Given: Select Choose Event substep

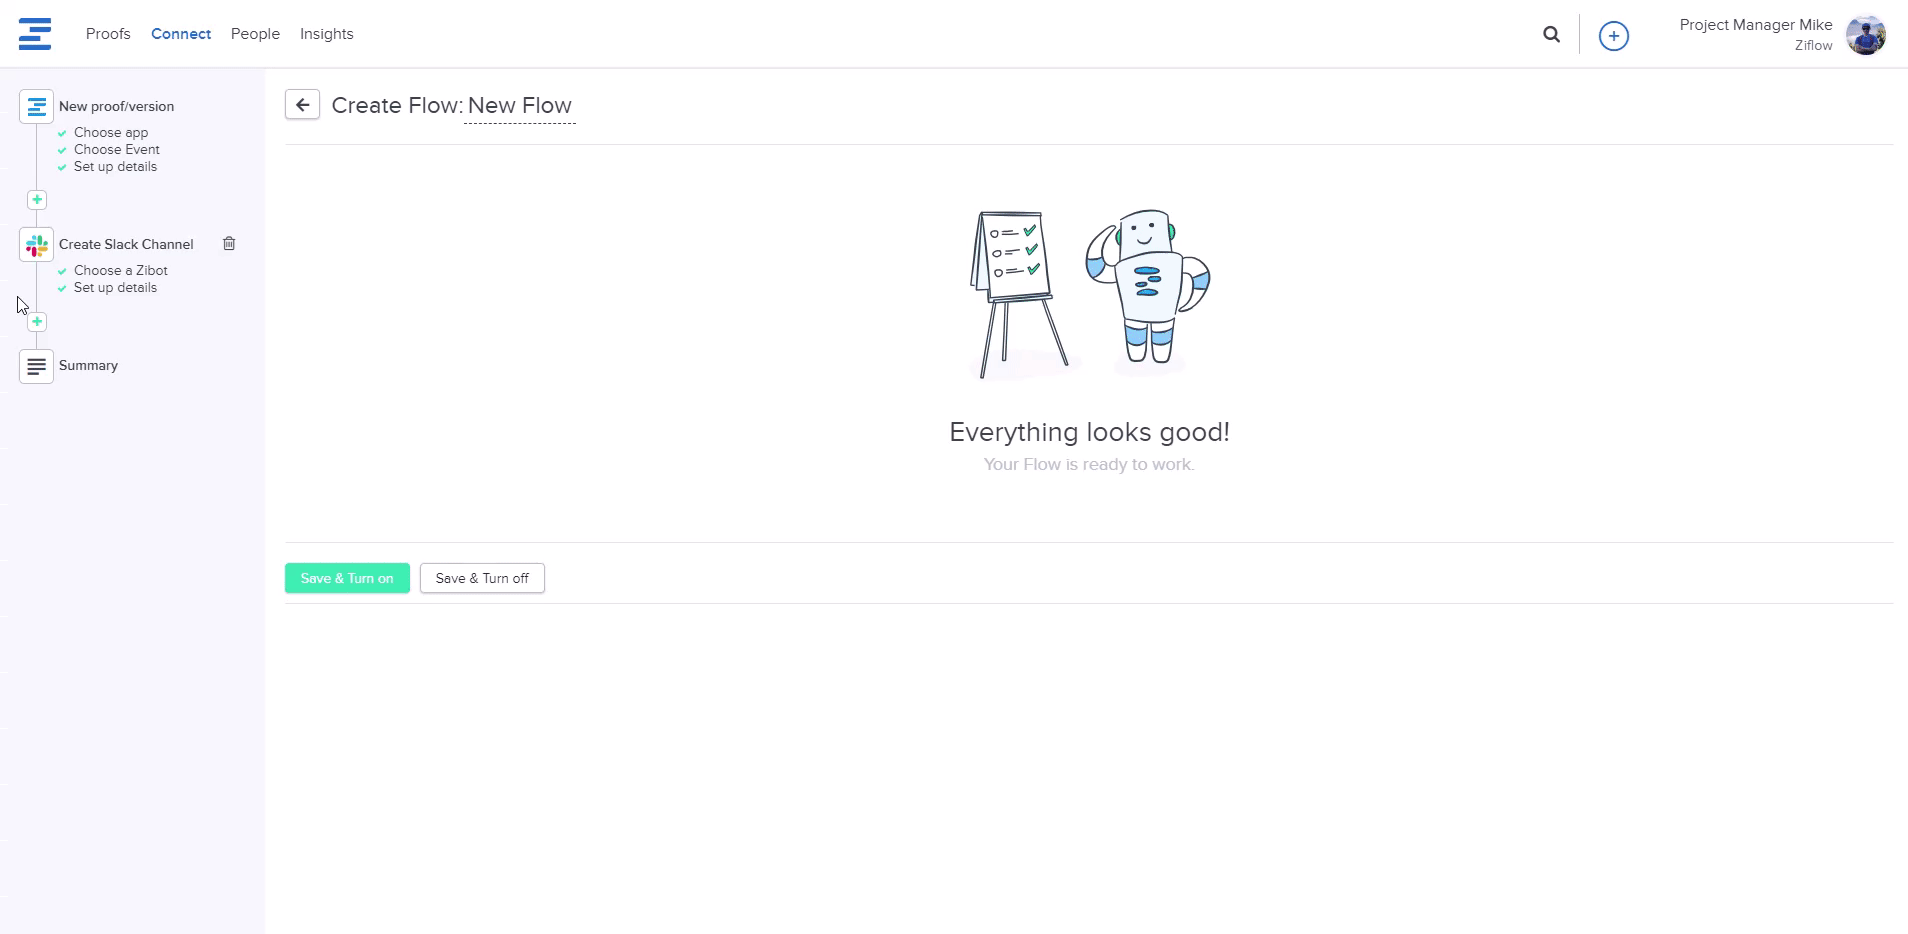Looking at the screenshot, I should click(x=116, y=150).
